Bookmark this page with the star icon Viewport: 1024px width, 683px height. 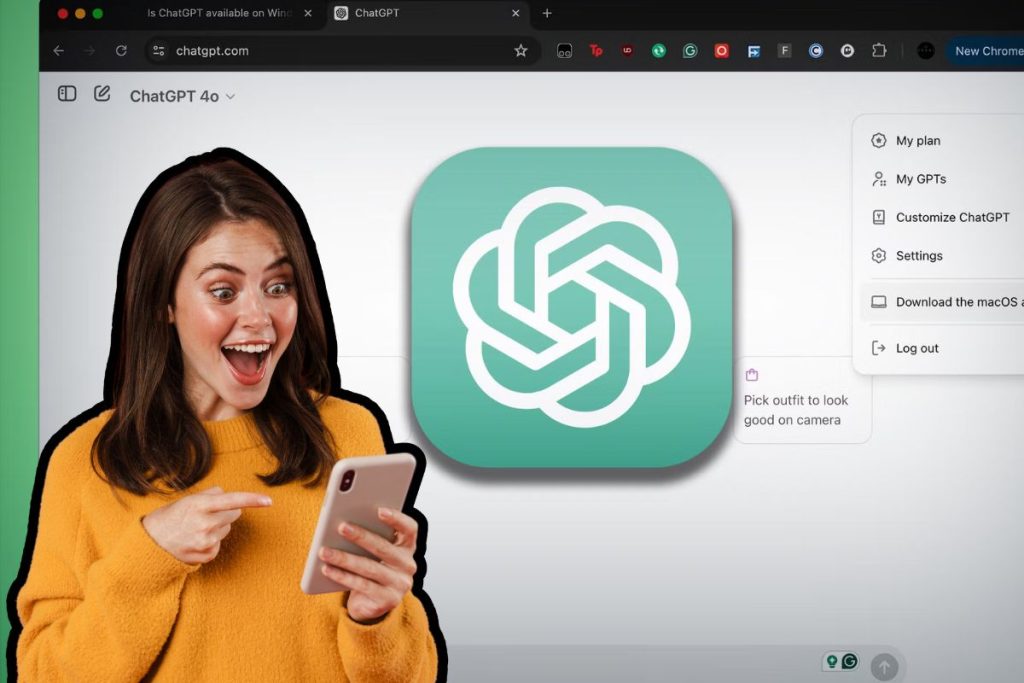520,50
